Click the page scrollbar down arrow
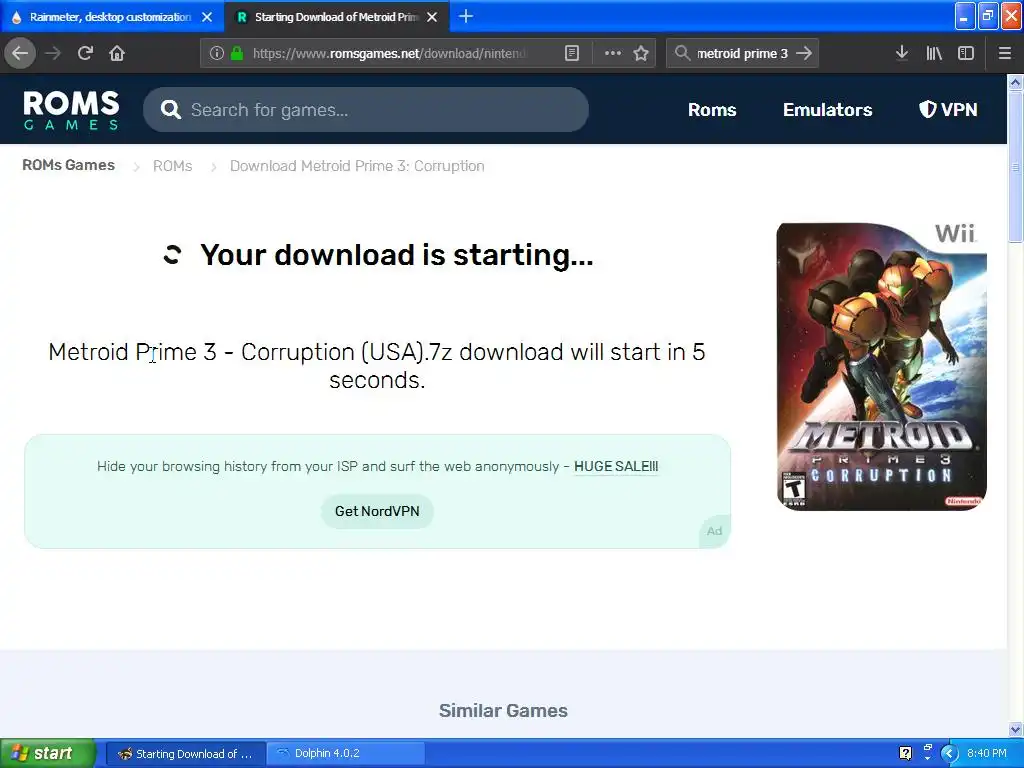 (1015, 729)
